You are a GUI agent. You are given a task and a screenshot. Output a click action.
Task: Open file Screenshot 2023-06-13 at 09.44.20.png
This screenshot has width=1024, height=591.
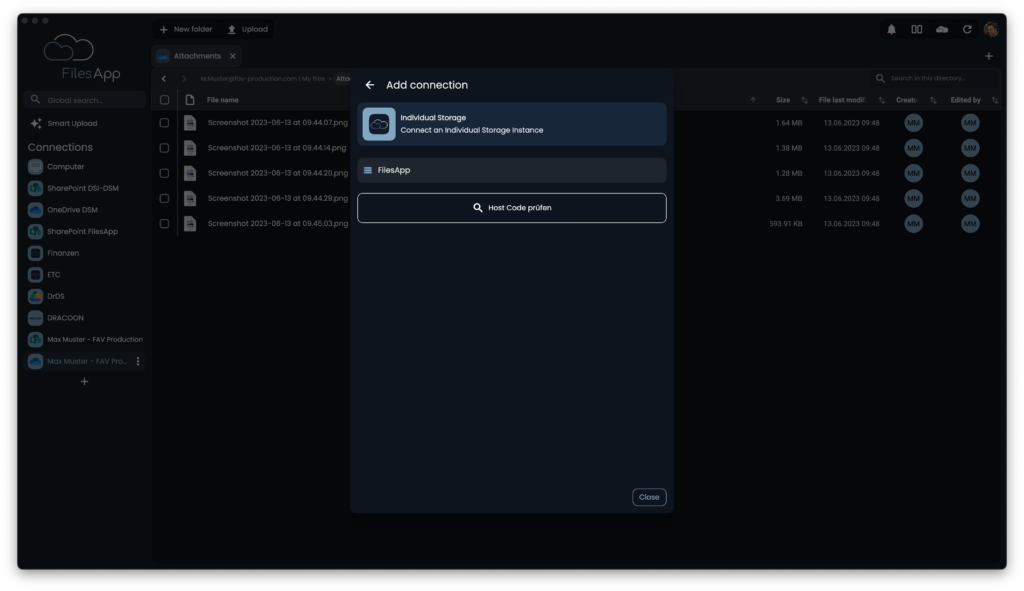point(278,173)
